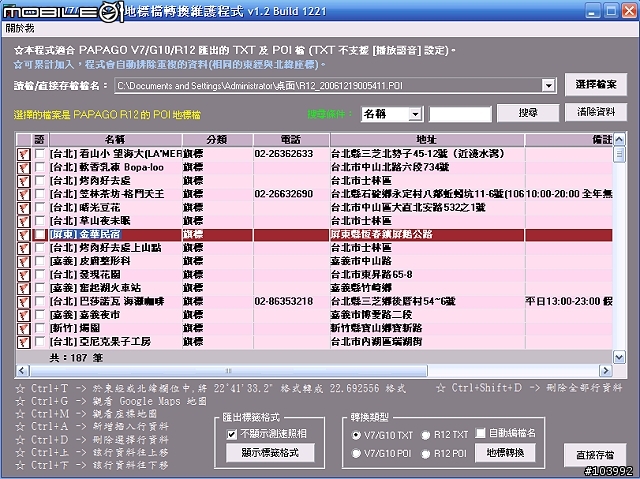640x479 pixels.
Task: Enable 自動編檔名 checkbox
Action: pos(480,433)
